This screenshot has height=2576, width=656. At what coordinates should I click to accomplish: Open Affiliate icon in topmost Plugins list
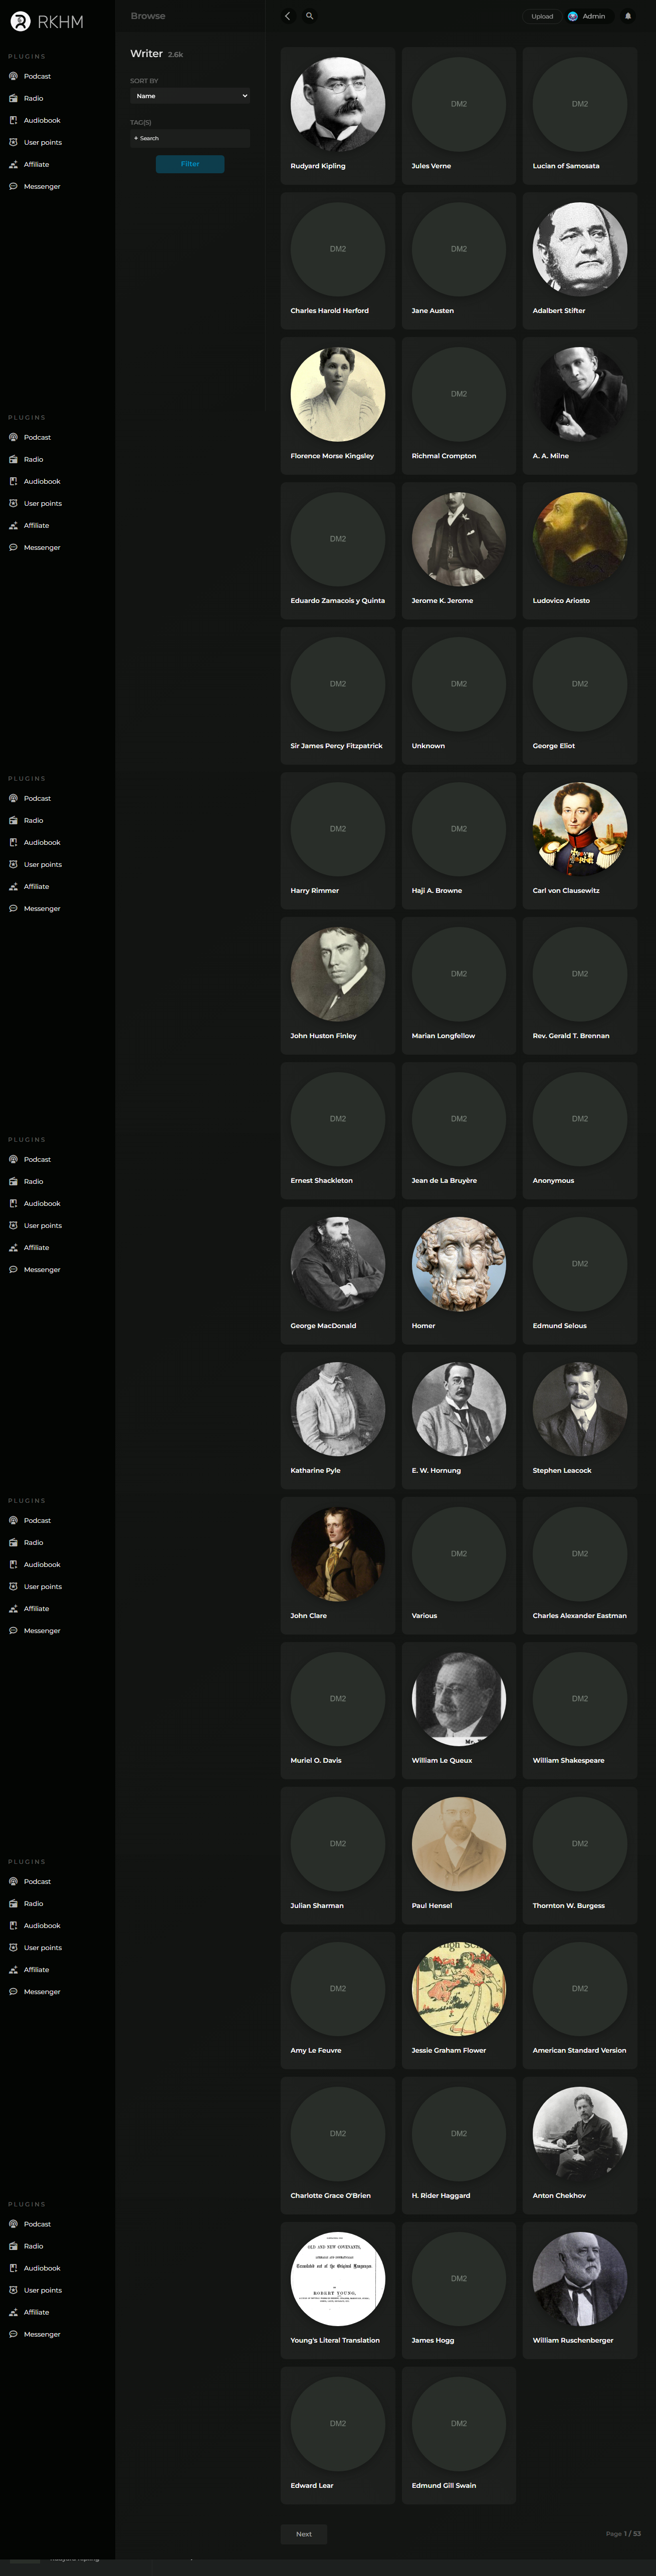pyautogui.click(x=13, y=164)
